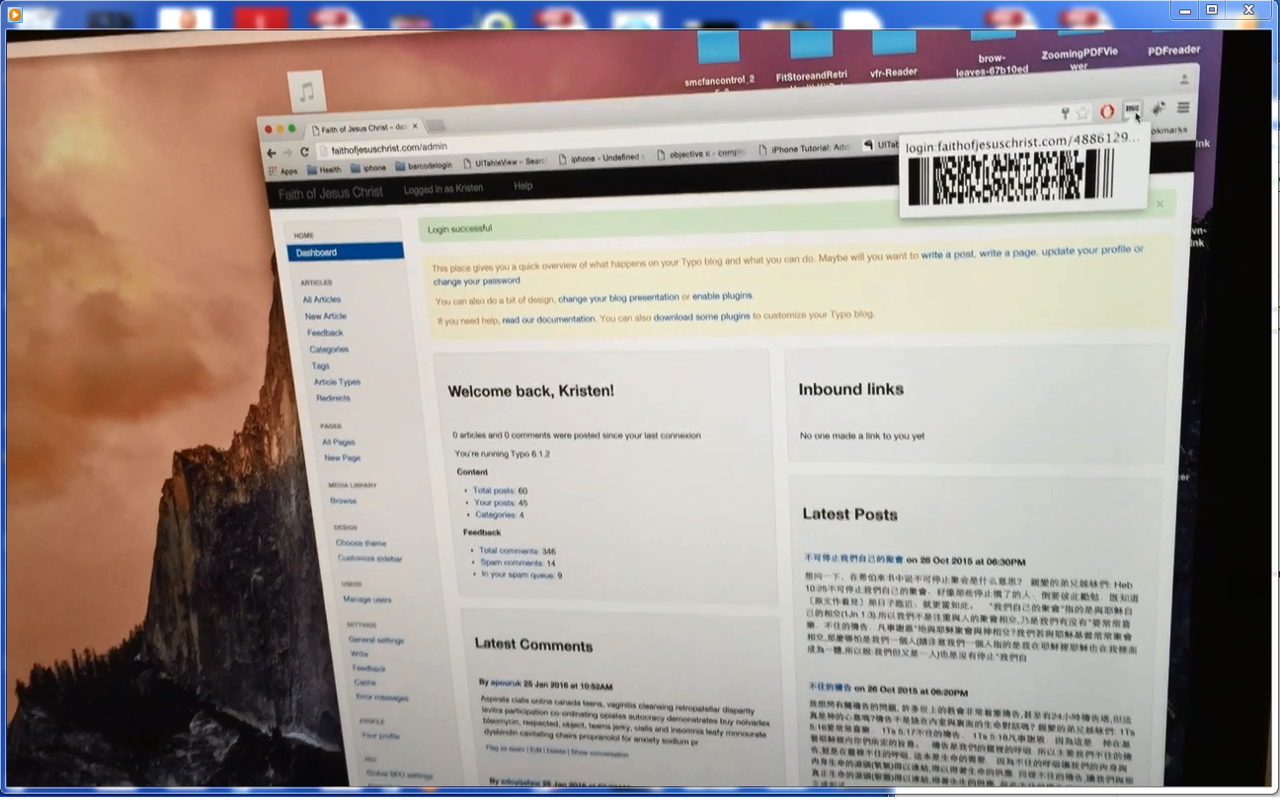Viewport: 1280px width, 800px height.
Task: Open the 'iPhone Tutorial' bookmark
Action: [803, 149]
